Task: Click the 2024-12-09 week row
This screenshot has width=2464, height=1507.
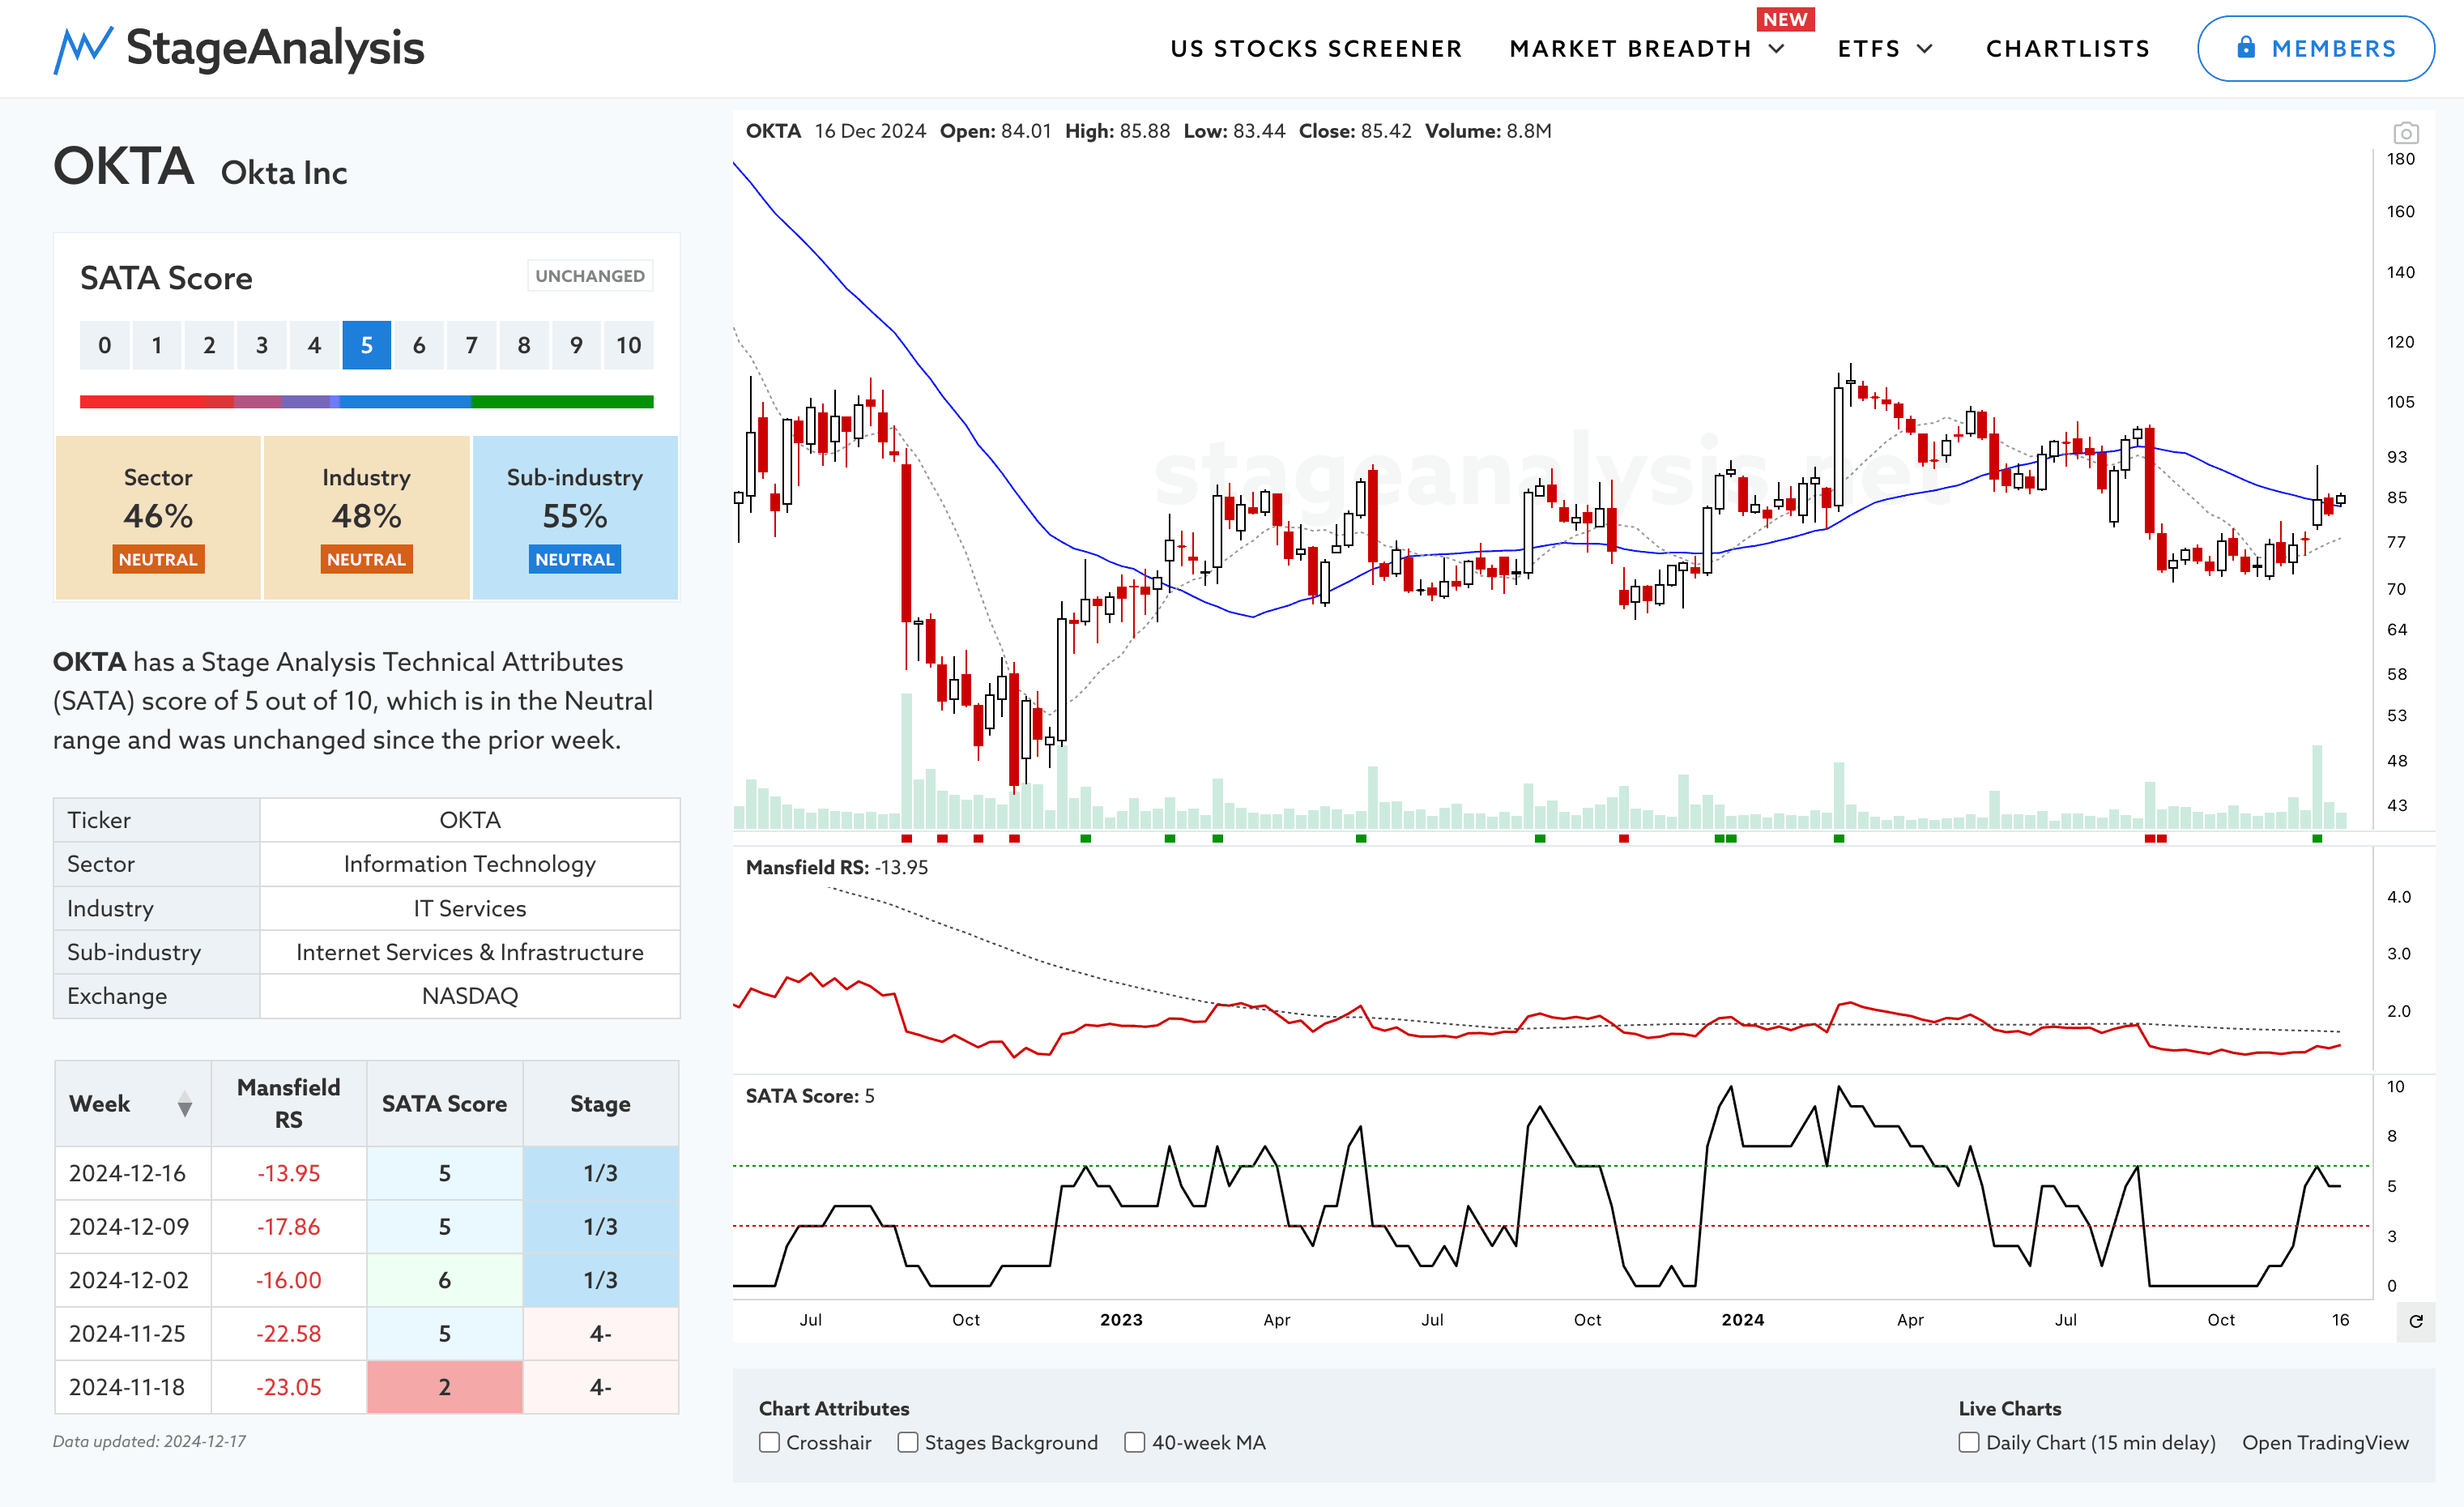Action: [x=366, y=1227]
